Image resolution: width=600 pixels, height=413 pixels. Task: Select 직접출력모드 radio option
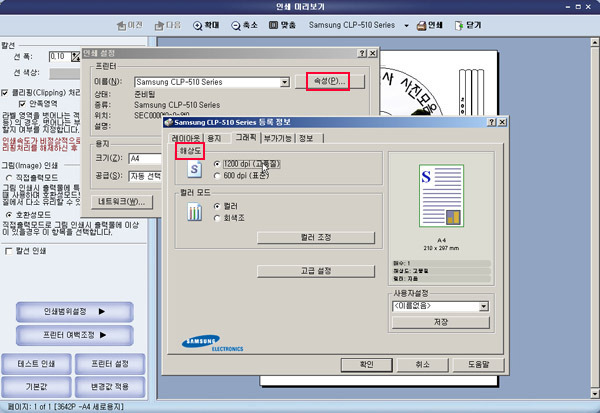[x=9, y=178]
